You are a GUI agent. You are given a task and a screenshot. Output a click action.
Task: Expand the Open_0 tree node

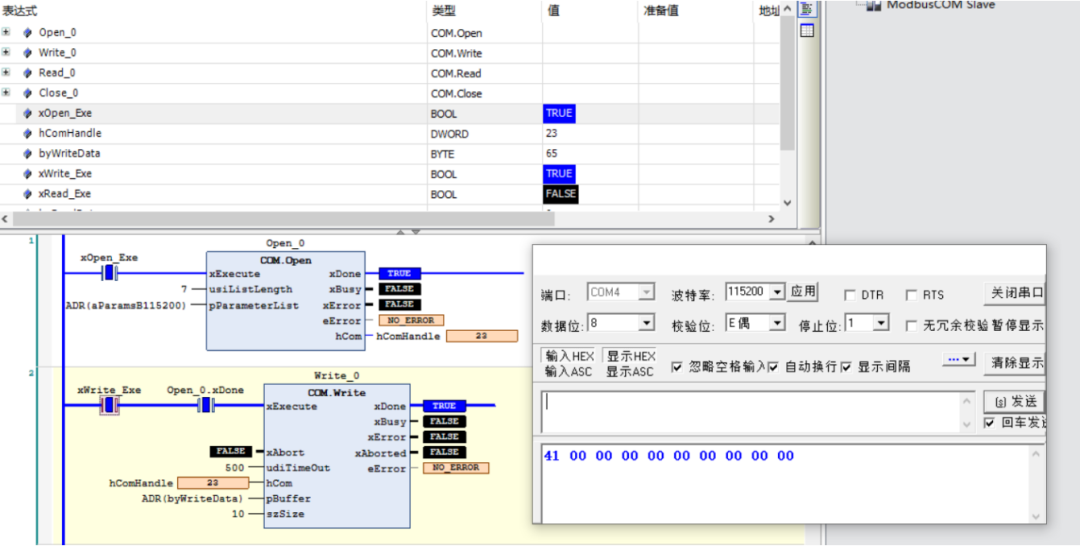pyautogui.click(x=7, y=33)
